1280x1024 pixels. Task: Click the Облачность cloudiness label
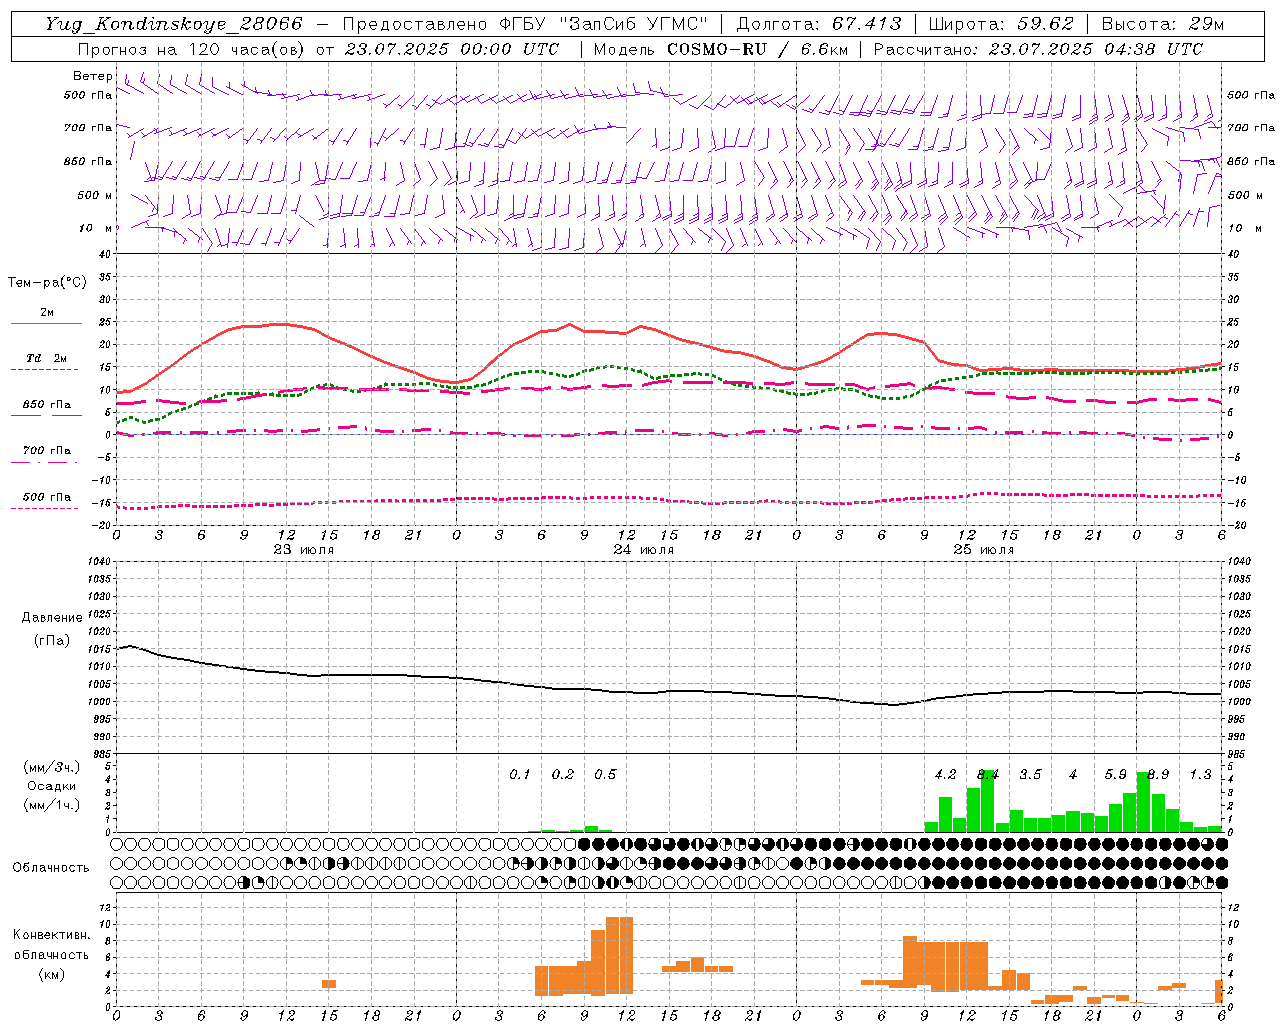pos(51,867)
